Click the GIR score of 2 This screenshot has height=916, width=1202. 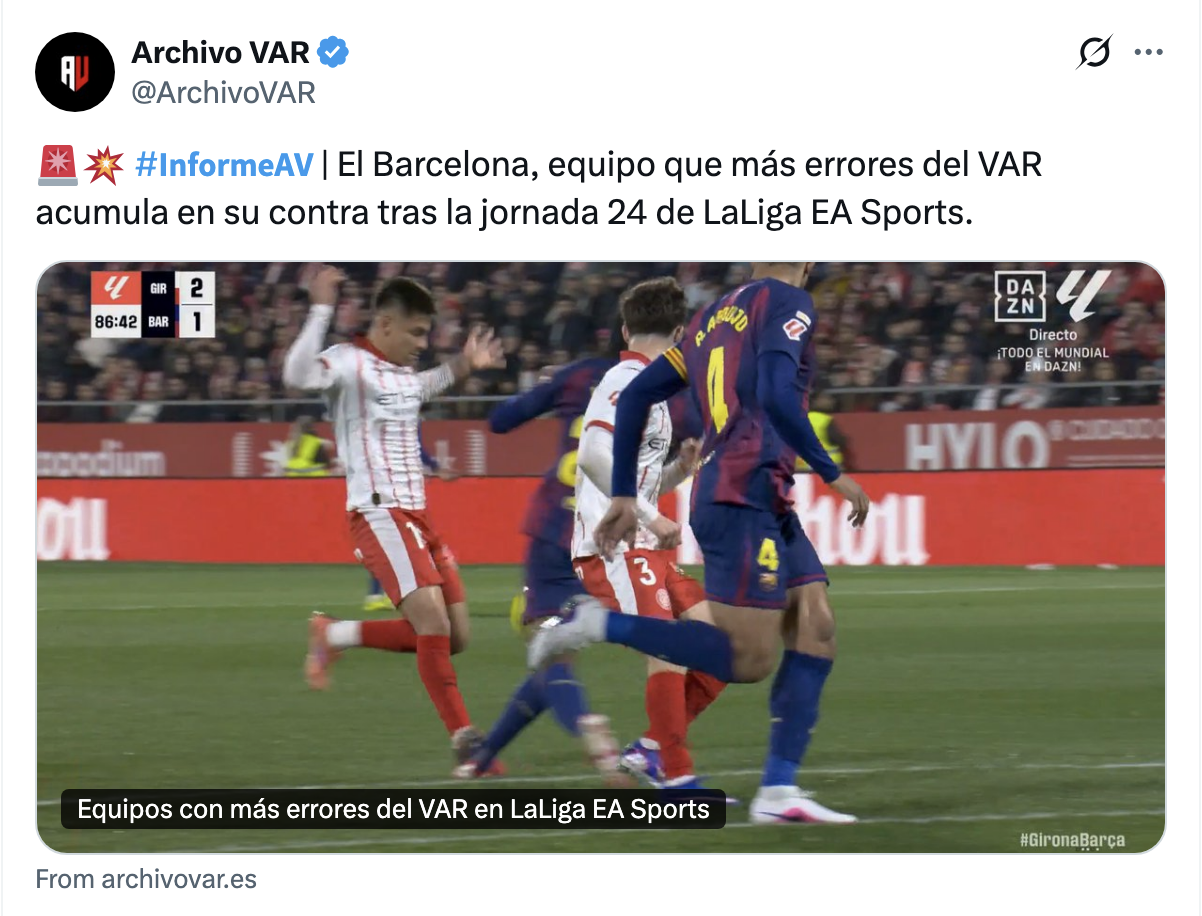coord(196,288)
